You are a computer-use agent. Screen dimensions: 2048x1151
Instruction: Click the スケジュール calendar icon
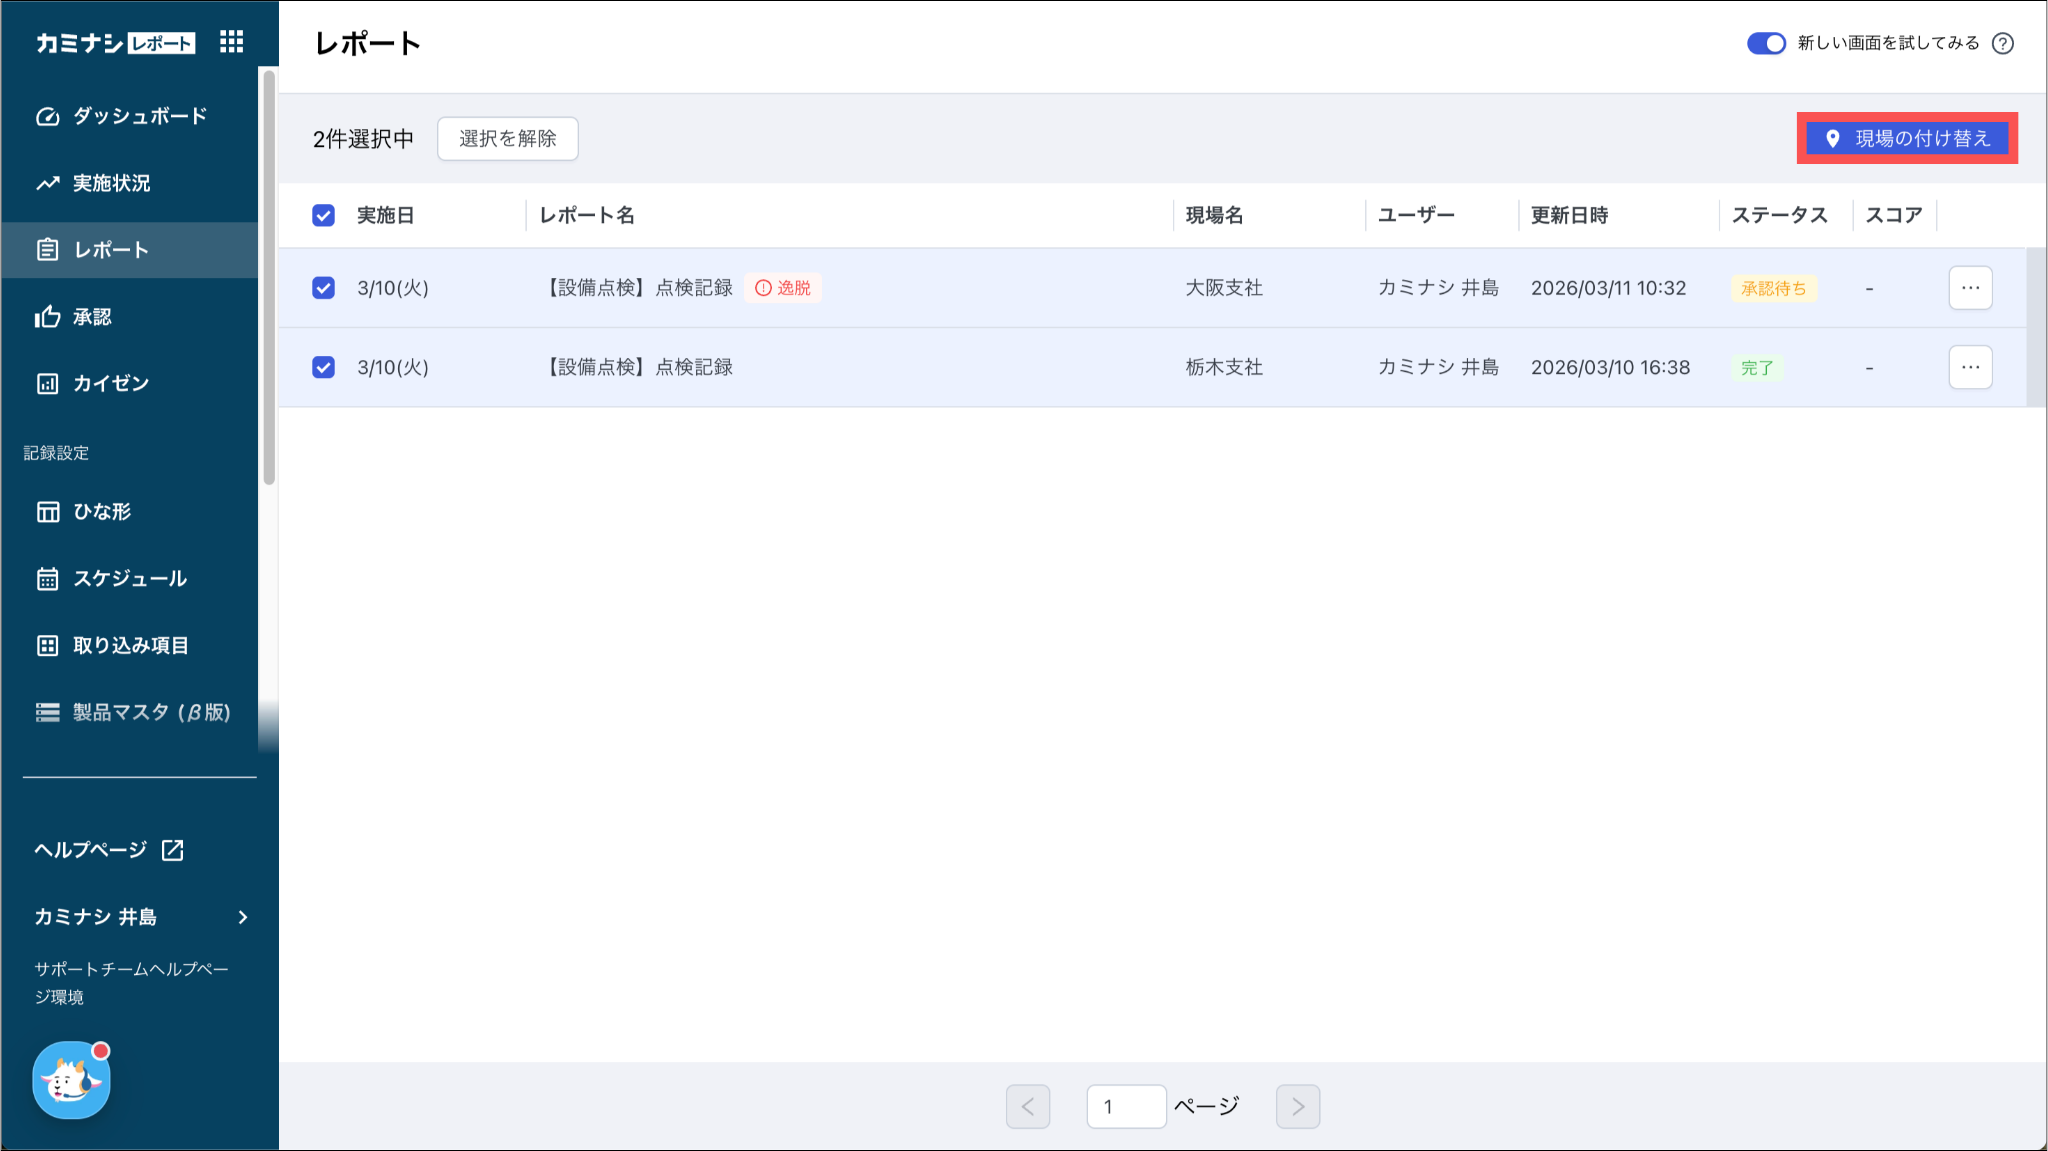pos(47,578)
